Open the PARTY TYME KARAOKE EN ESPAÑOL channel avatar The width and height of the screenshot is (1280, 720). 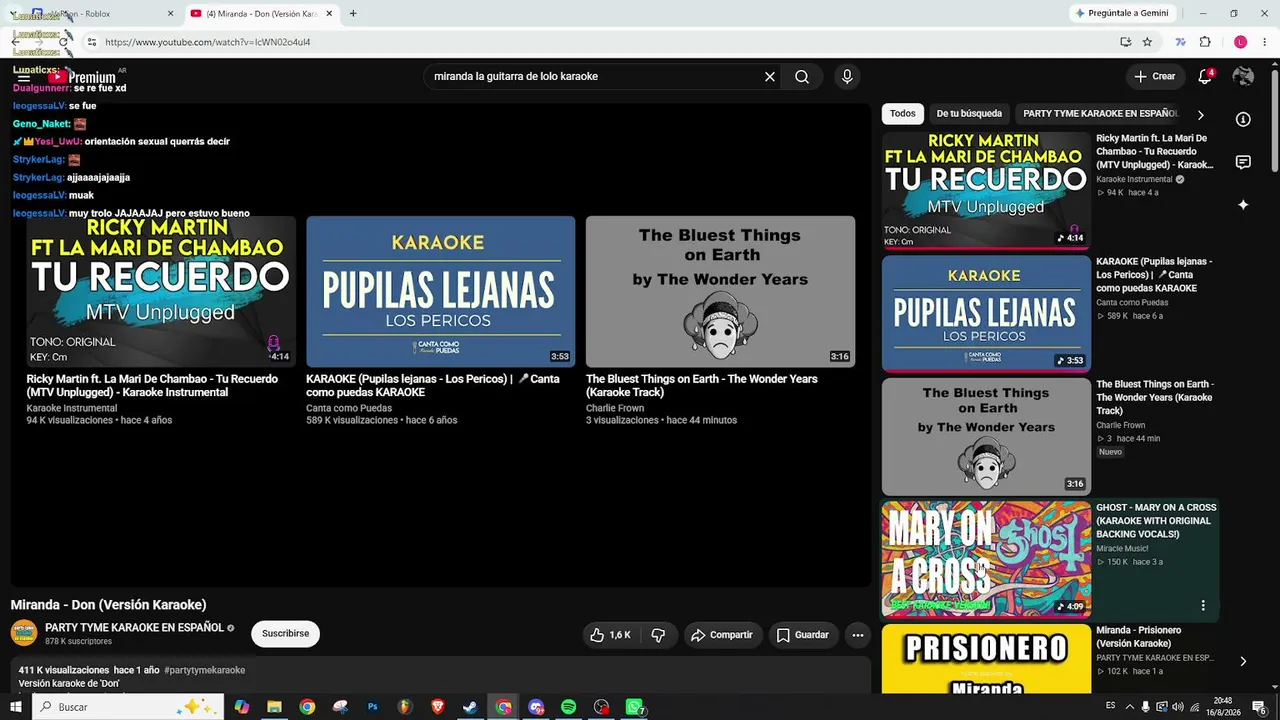24,633
